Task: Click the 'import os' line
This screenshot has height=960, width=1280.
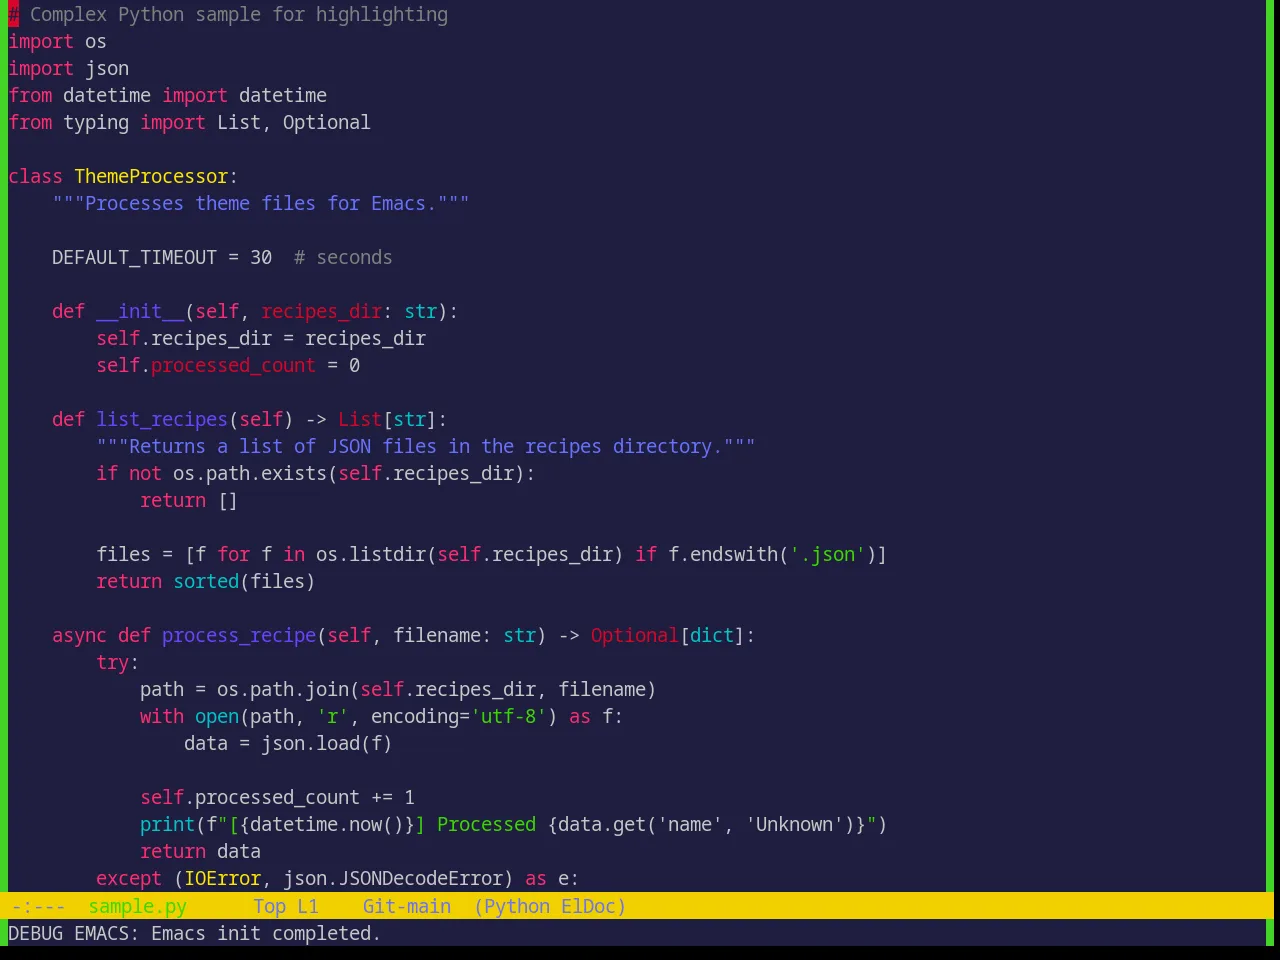Action: click(57, 41)
